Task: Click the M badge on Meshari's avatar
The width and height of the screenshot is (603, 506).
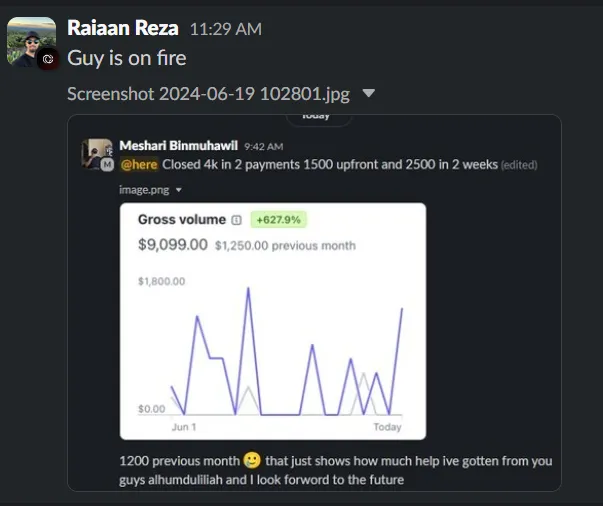Action: [107, 165]
